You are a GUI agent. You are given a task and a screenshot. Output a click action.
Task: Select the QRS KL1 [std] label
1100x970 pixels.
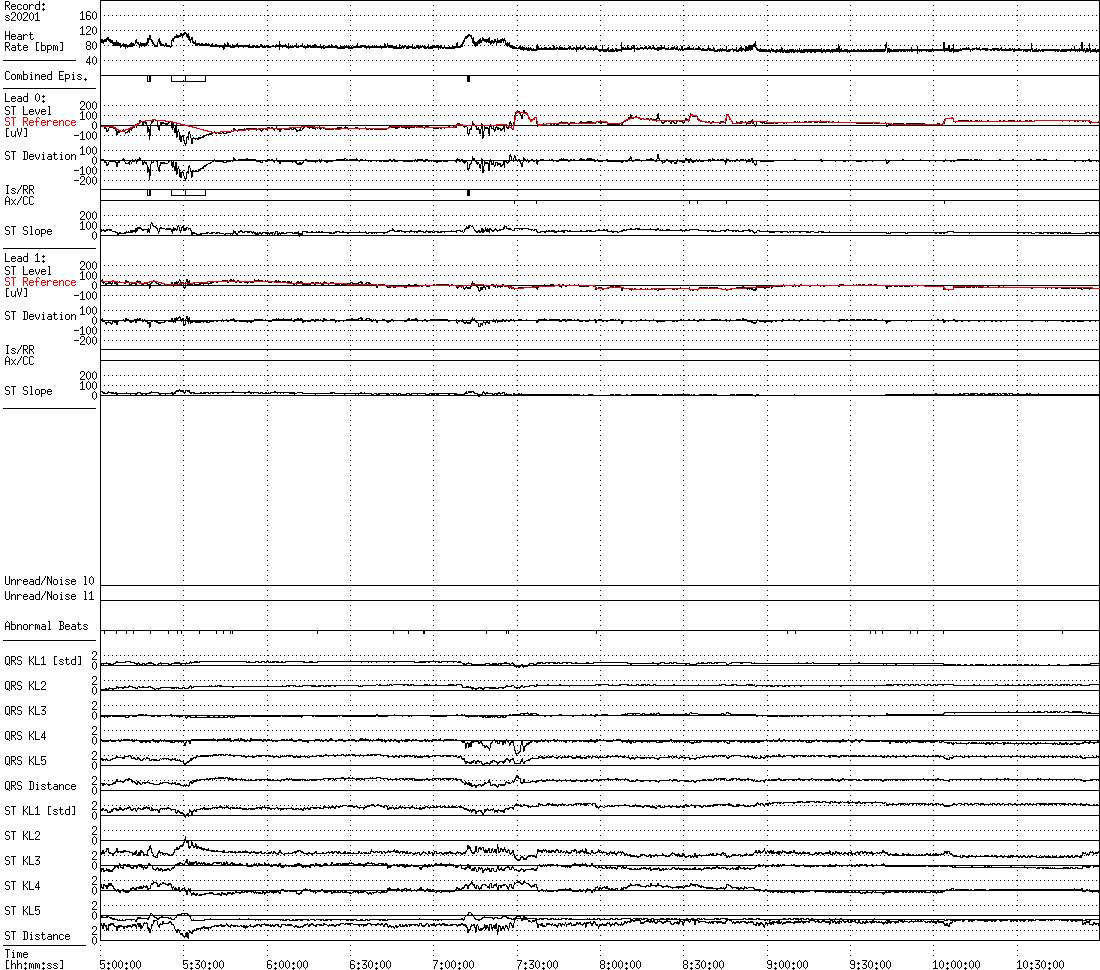[43, 661]
